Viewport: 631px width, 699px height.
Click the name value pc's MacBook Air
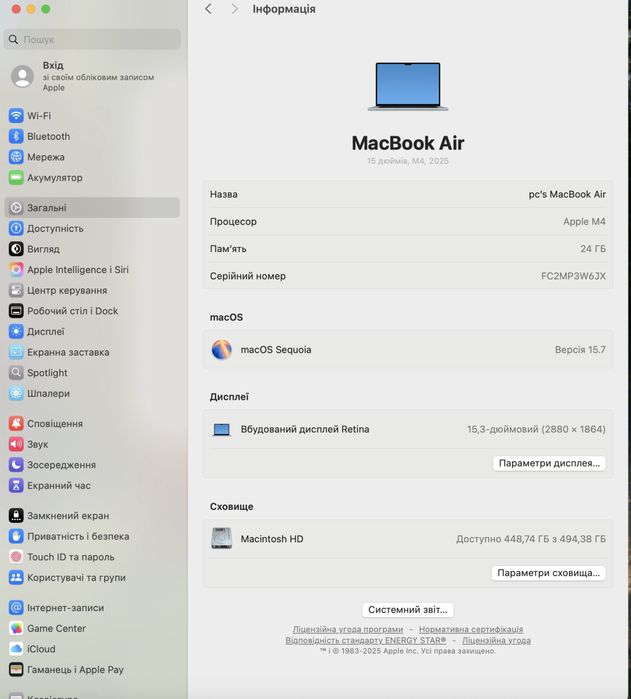pos(567,194)
